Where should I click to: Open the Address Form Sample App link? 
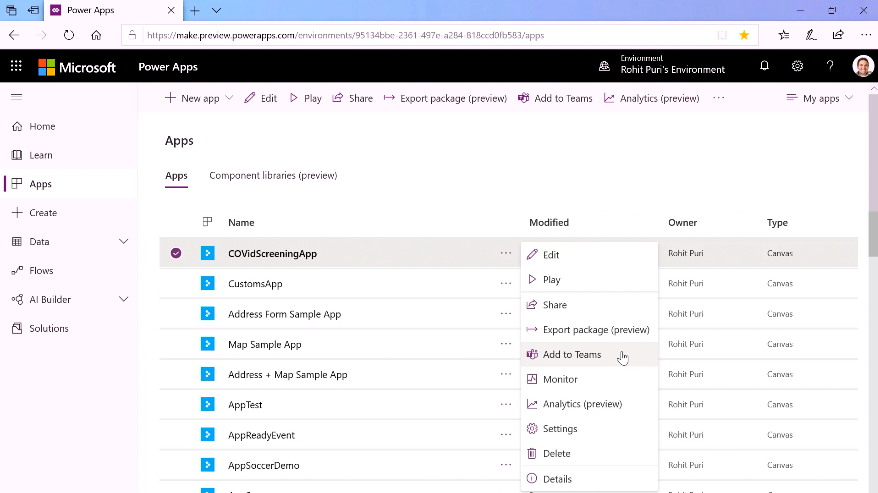tap(284, 314)
